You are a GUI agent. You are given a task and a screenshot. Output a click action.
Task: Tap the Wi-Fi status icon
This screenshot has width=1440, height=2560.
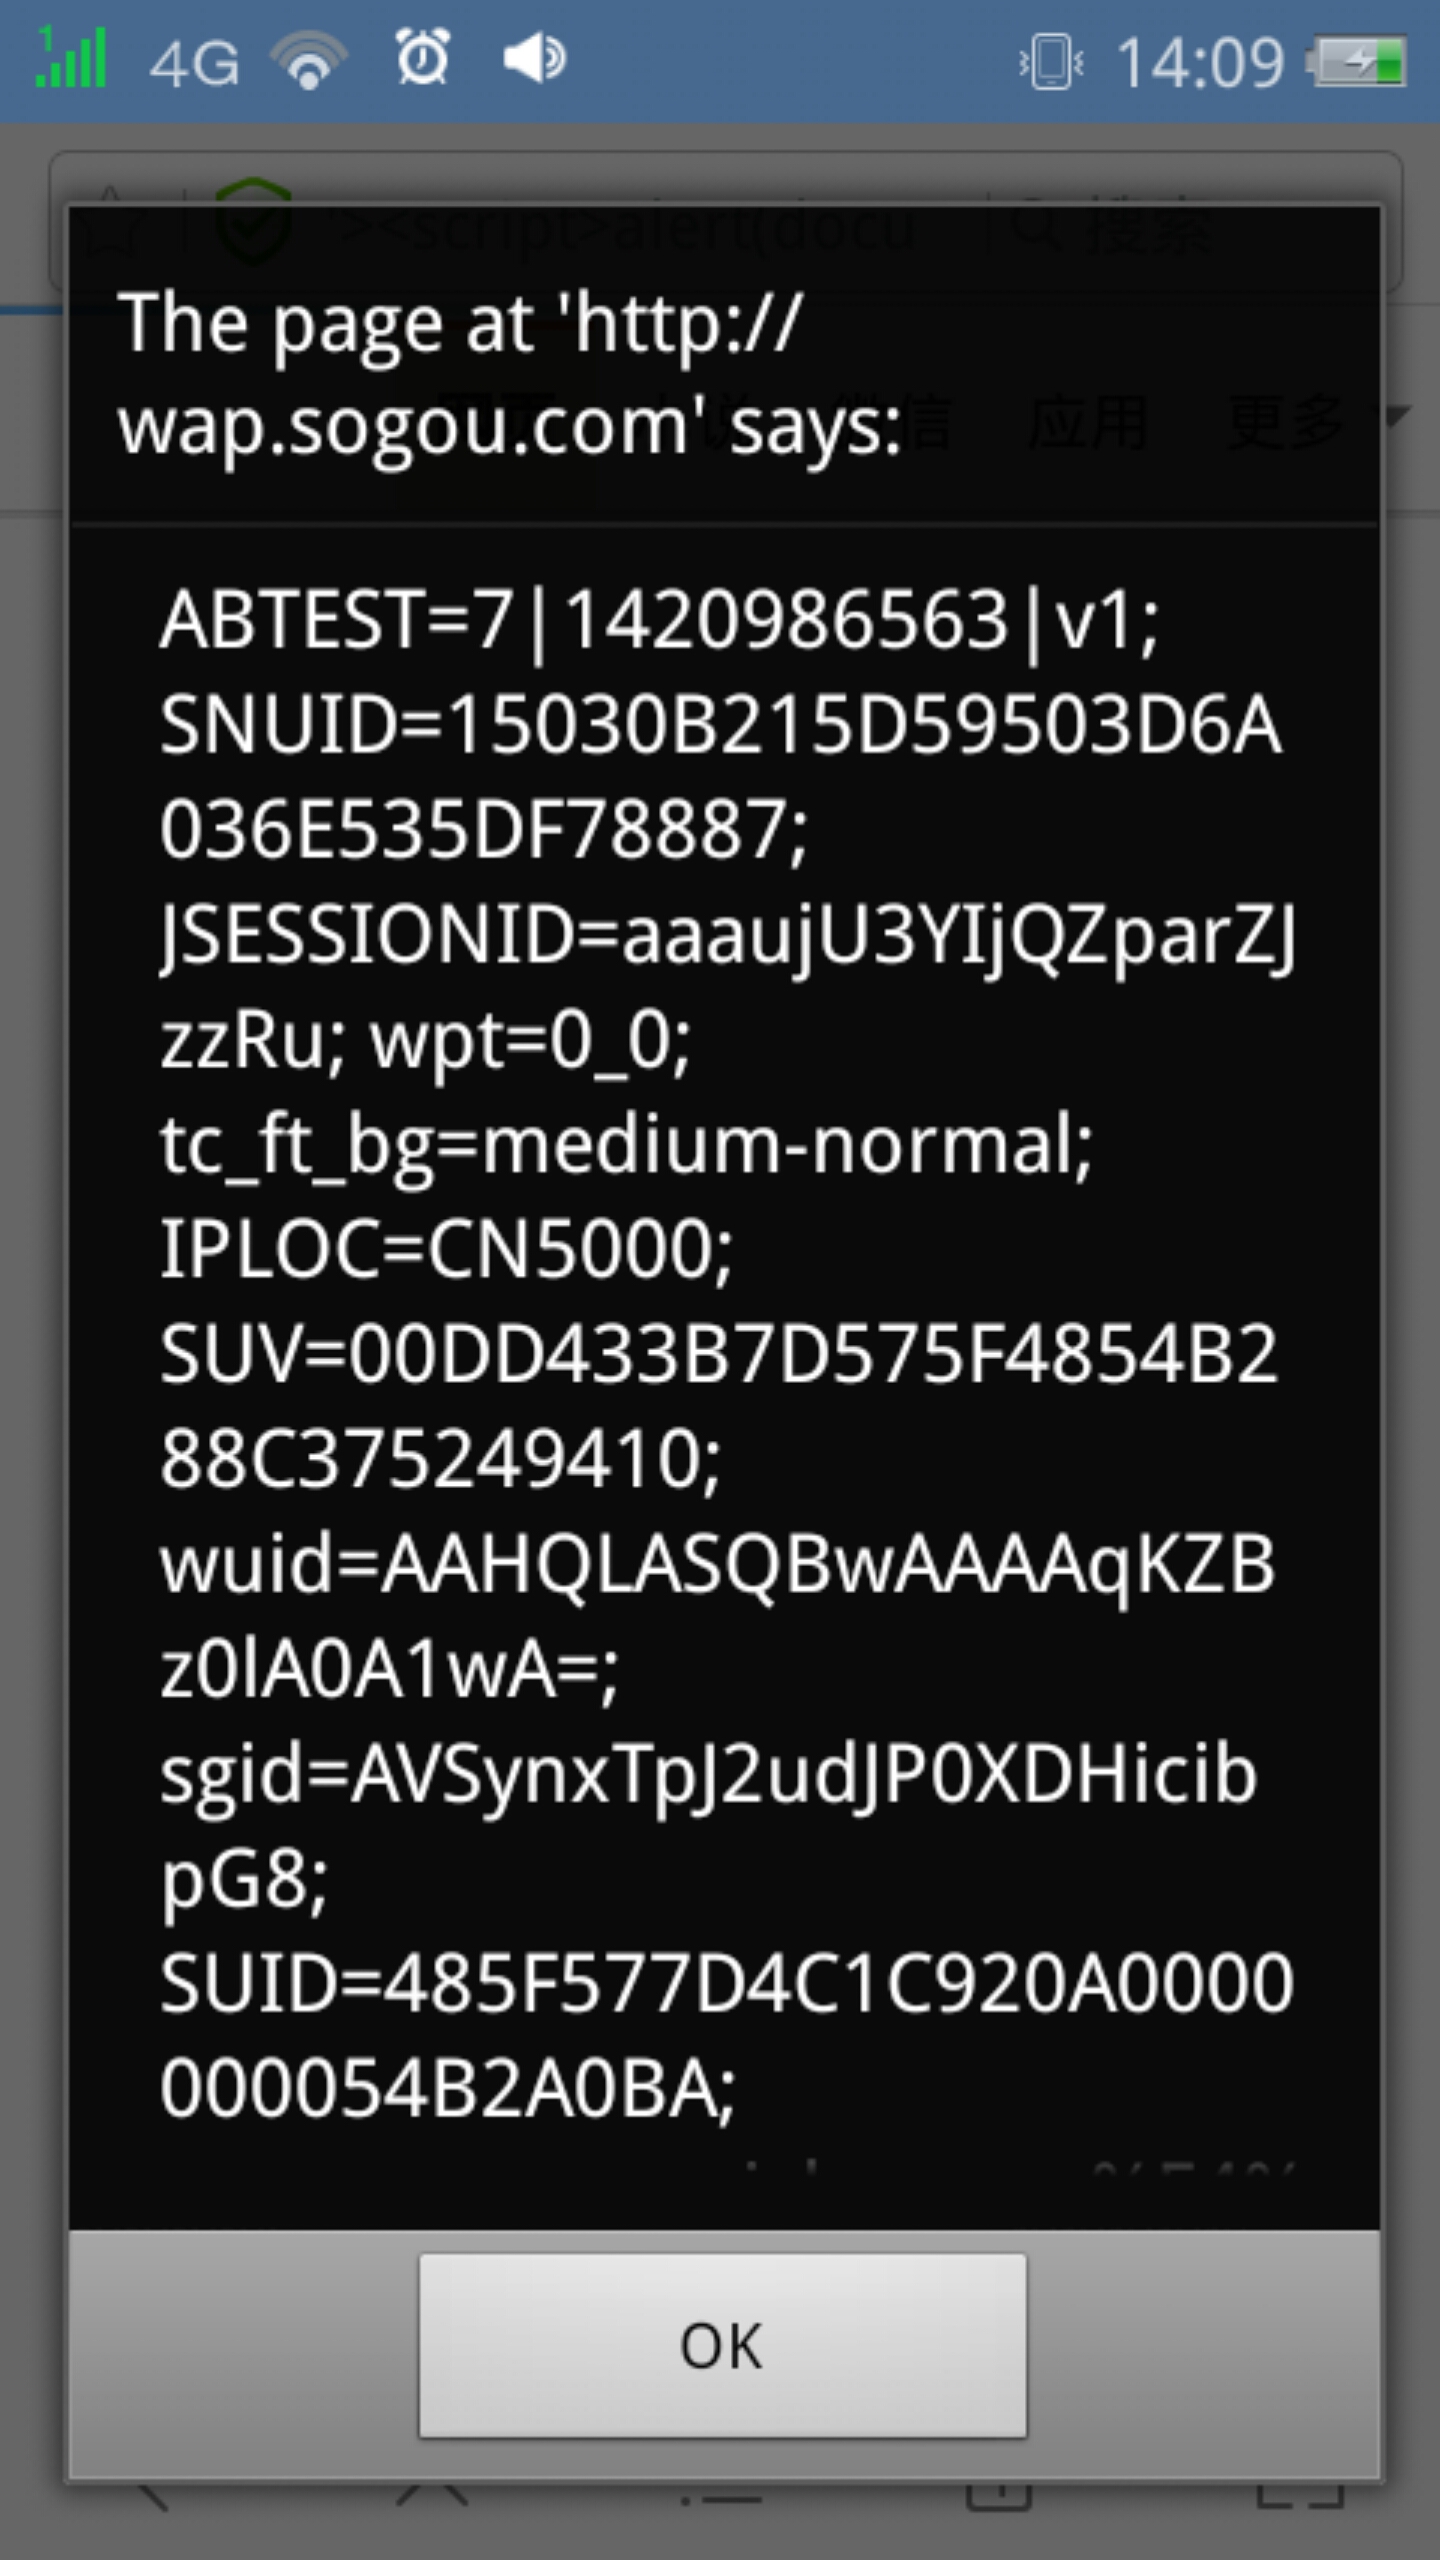309,60
